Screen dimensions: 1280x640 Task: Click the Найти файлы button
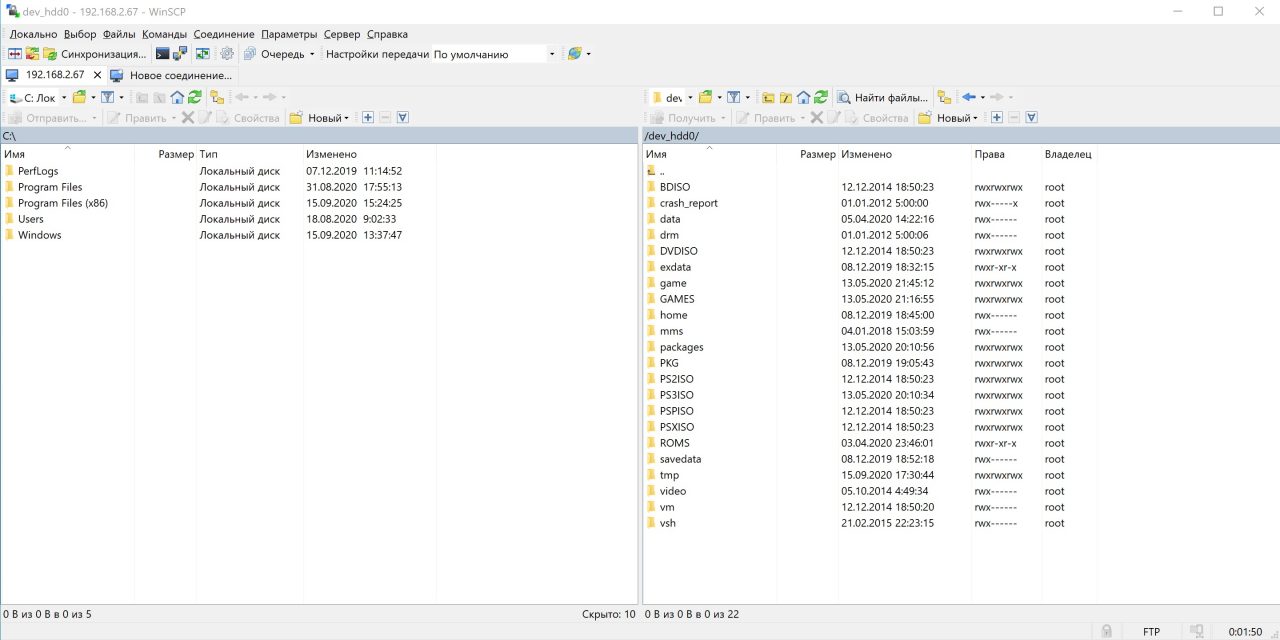tap(883, 97)
